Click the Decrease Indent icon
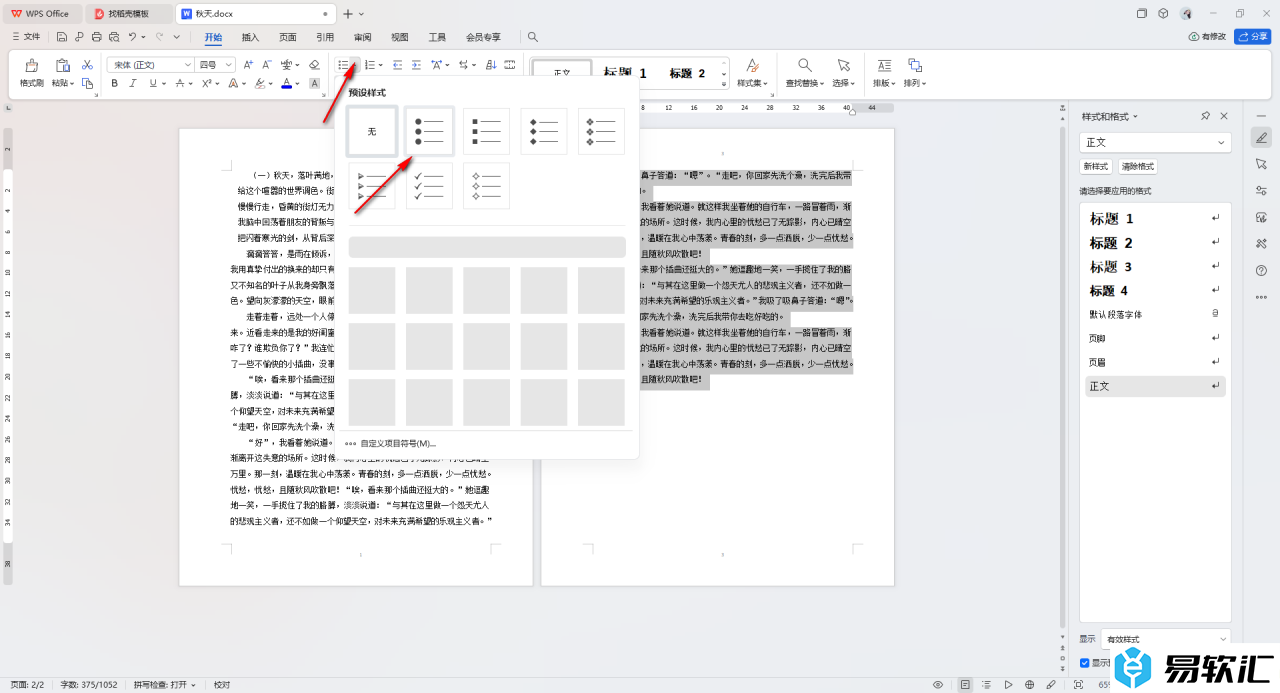This screenshot has width=1280, height=693. point(397,64)
